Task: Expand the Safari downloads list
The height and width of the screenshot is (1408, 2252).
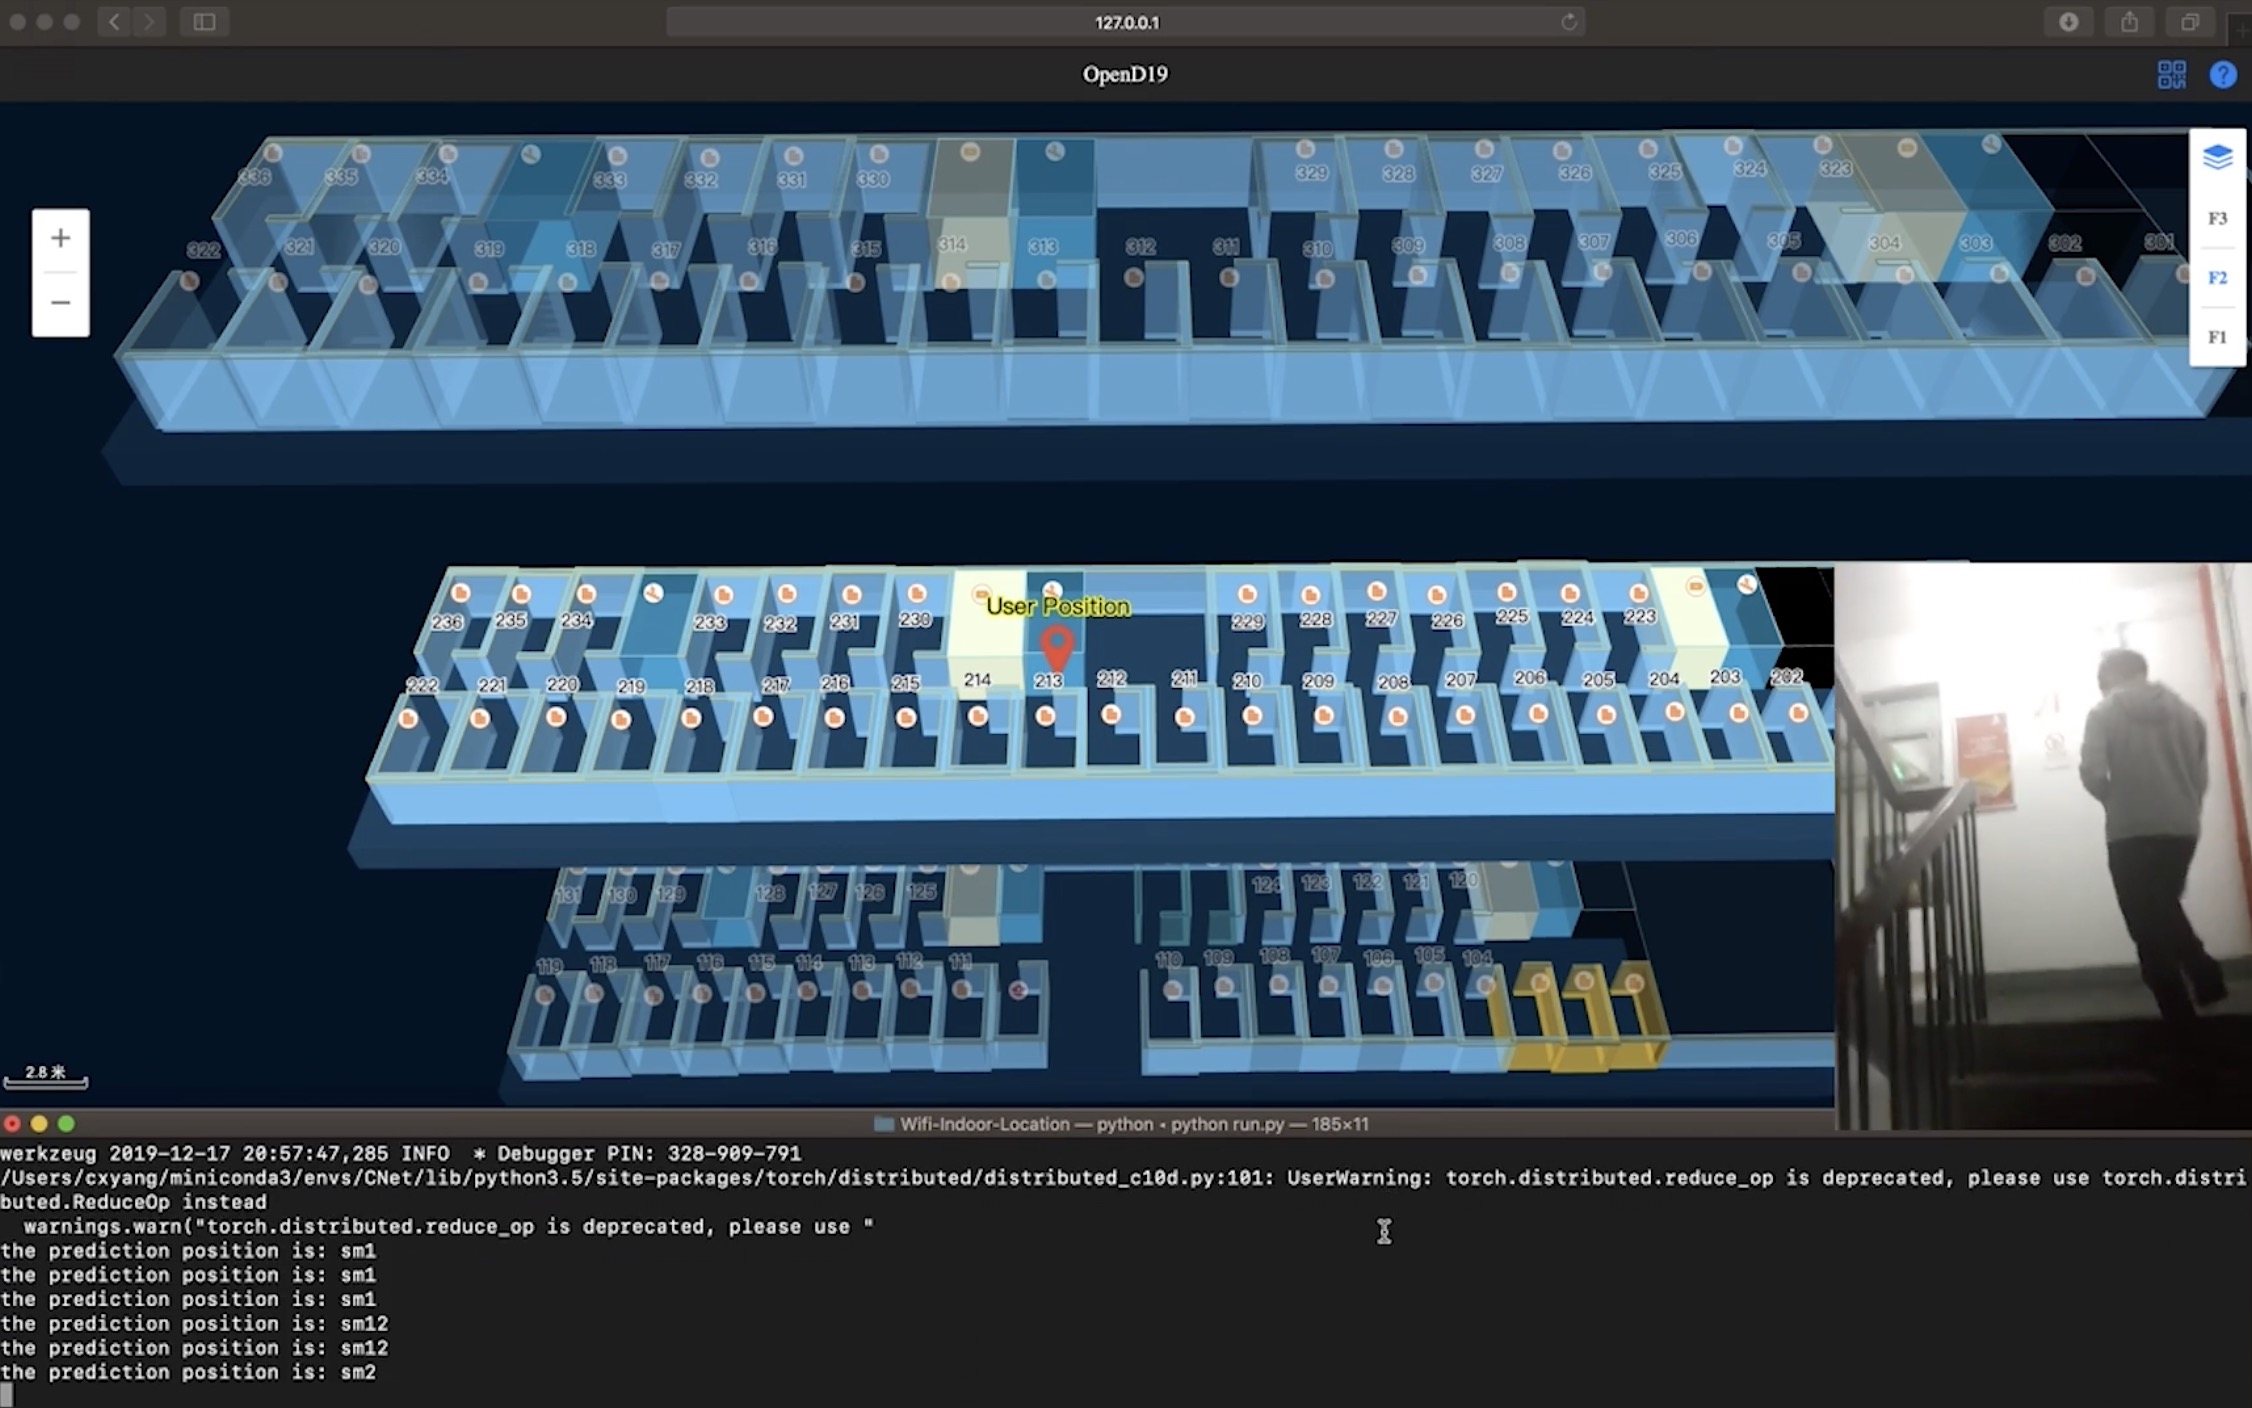Action: 2069,21
